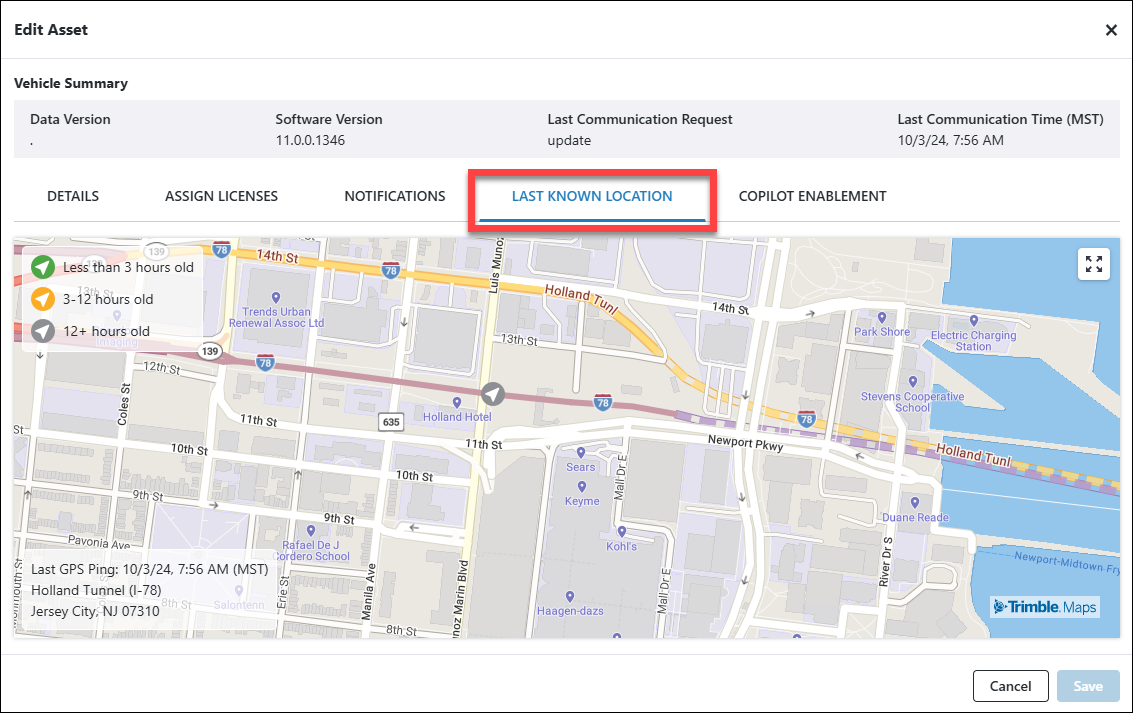
Task: Click the Trends Urban Renewal Assoc pin
Action: point(276,296)
